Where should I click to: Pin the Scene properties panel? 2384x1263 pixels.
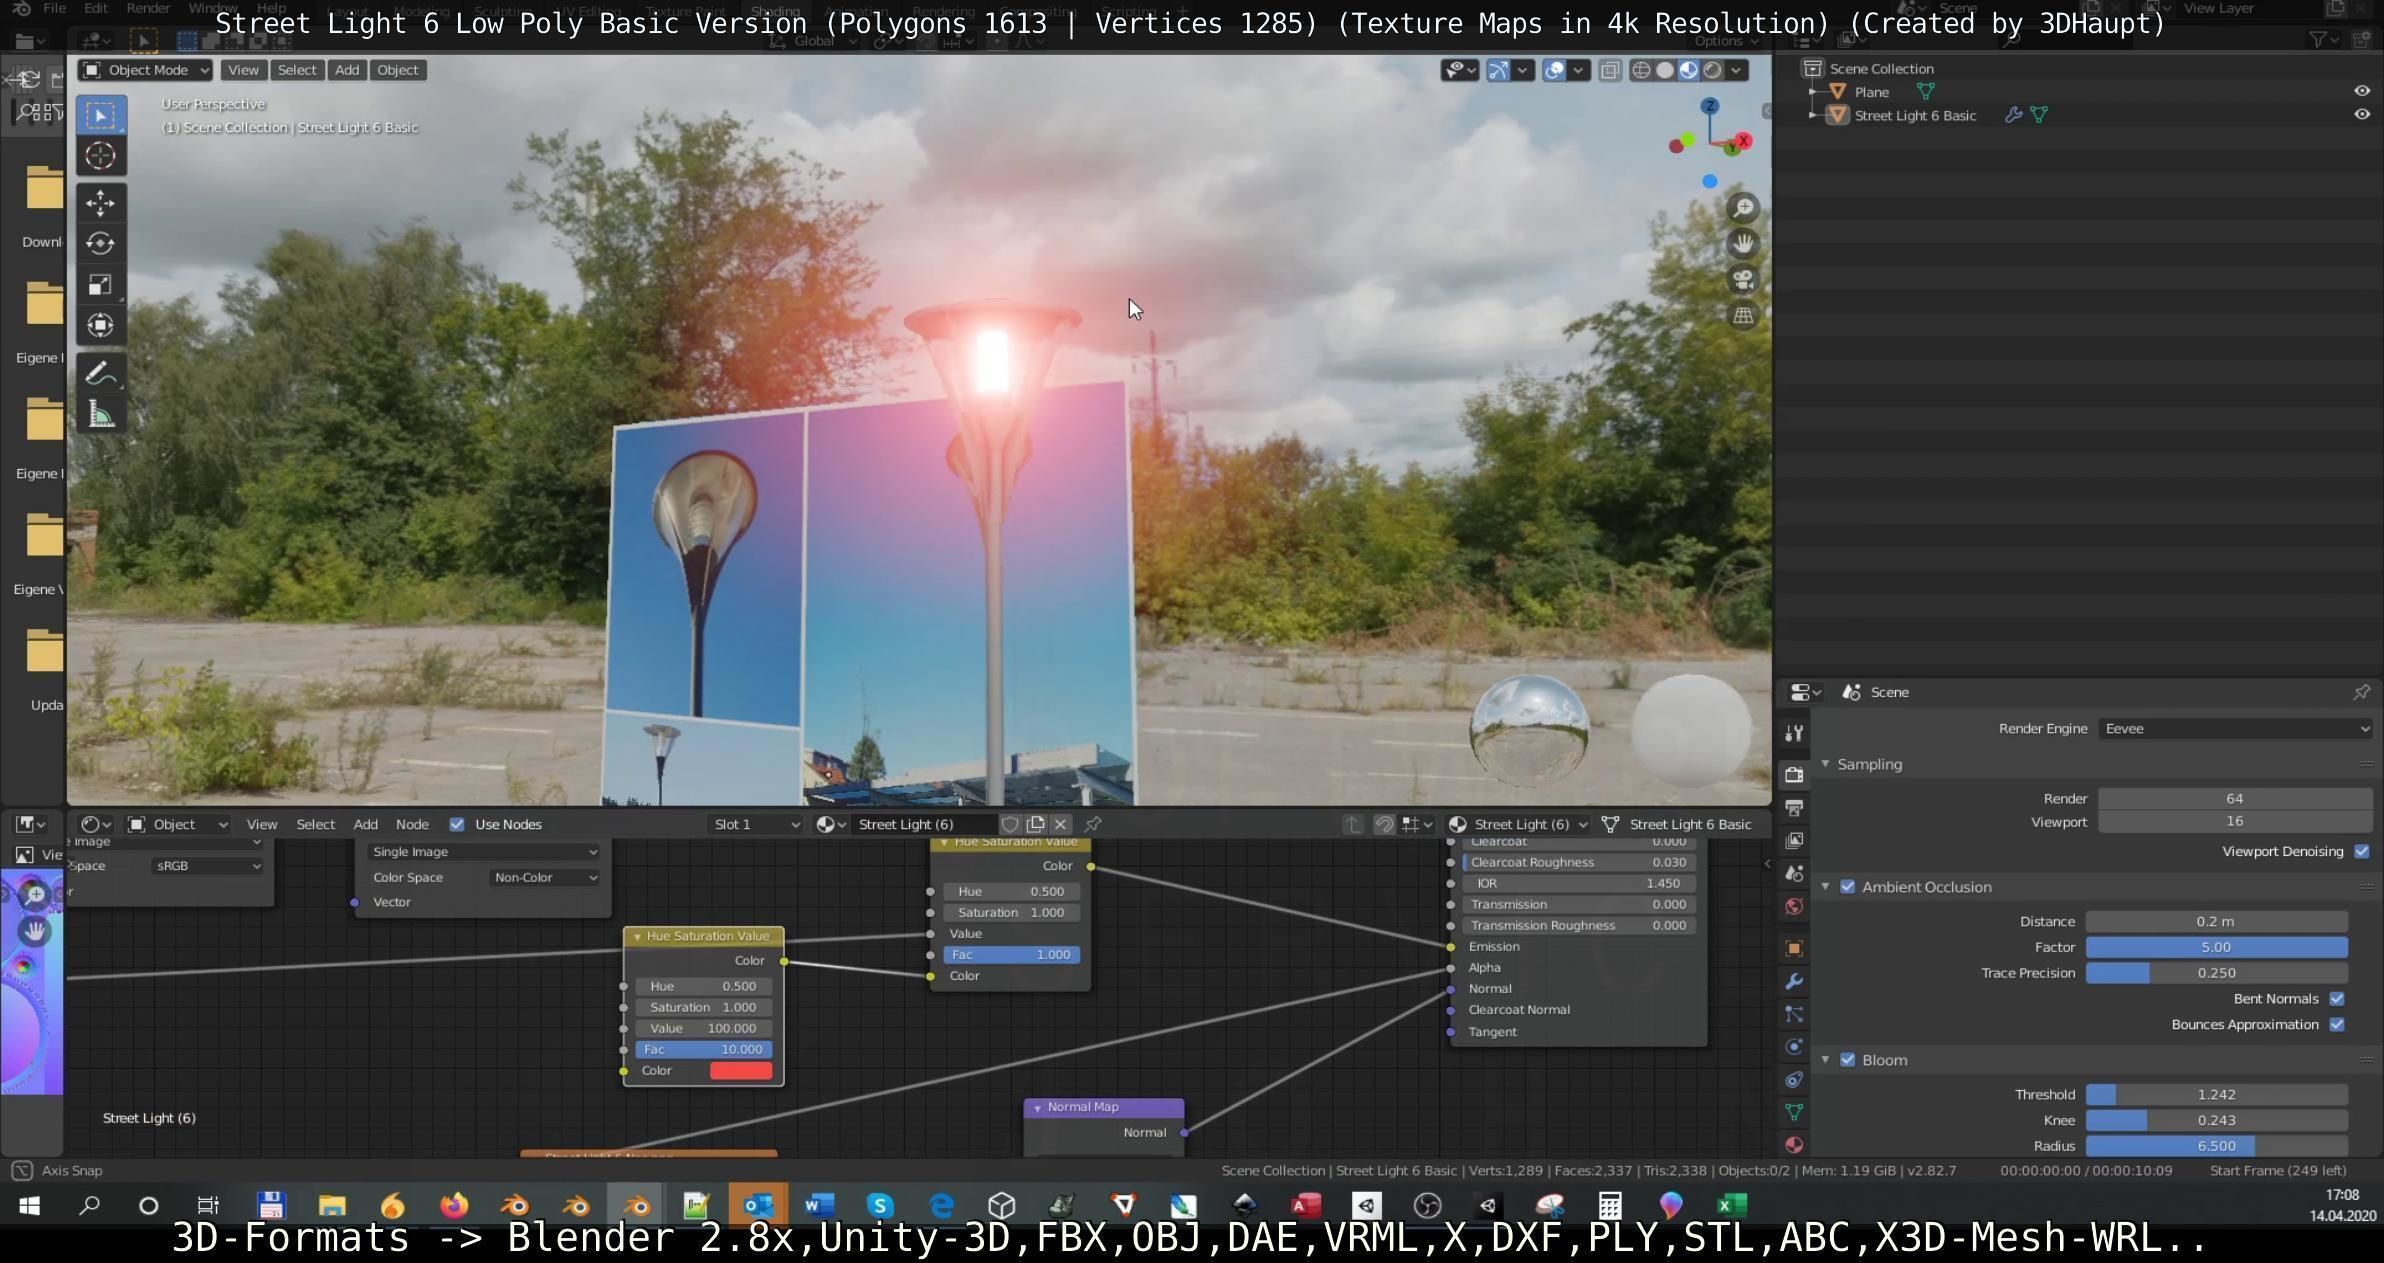(x=2361, y=692)
